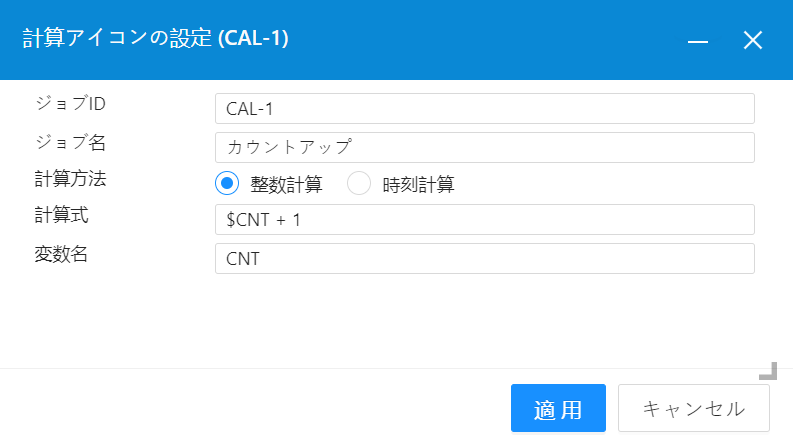Screen dimensions: 793x445
Task: Select the 整数計算 radio button
Action: 227,183
